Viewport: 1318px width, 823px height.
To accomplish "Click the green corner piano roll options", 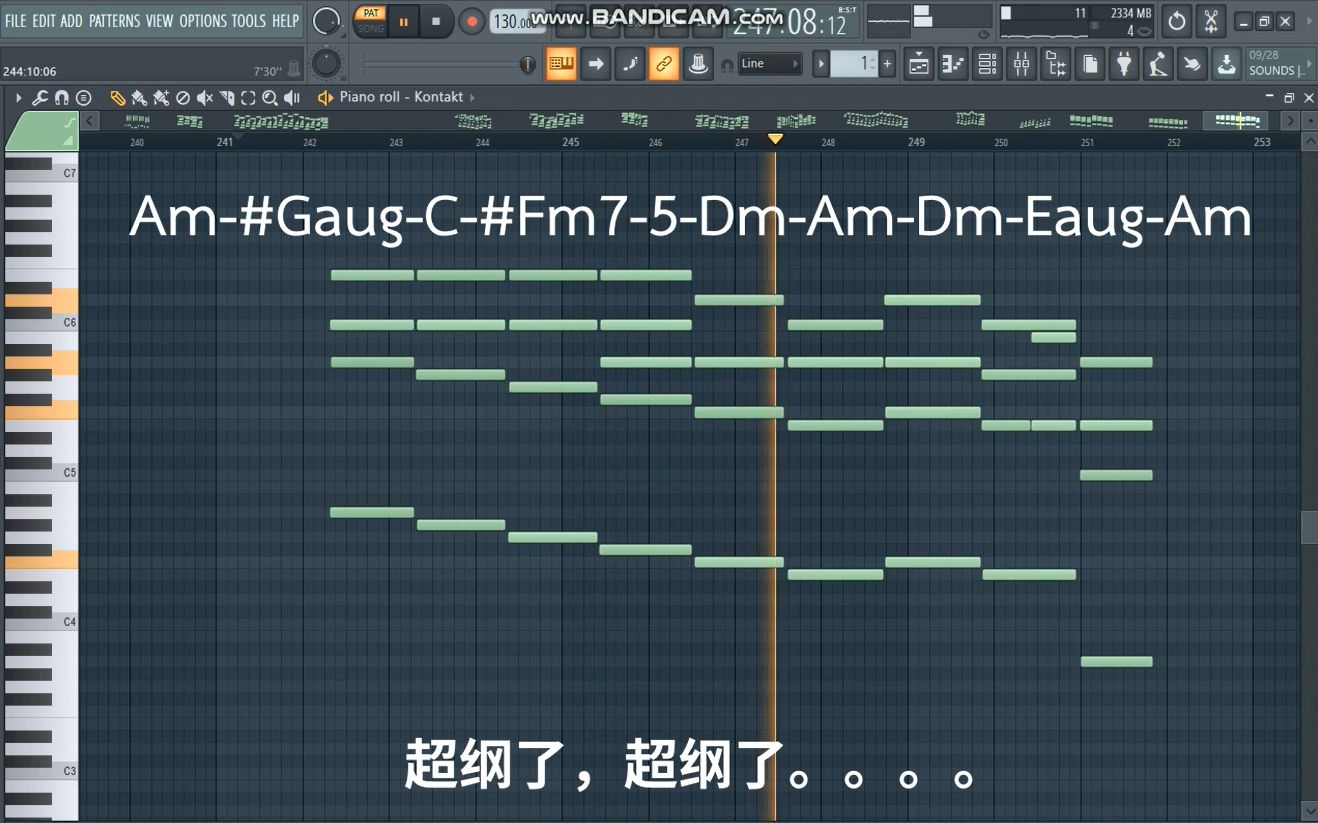I will coord(40,131).
